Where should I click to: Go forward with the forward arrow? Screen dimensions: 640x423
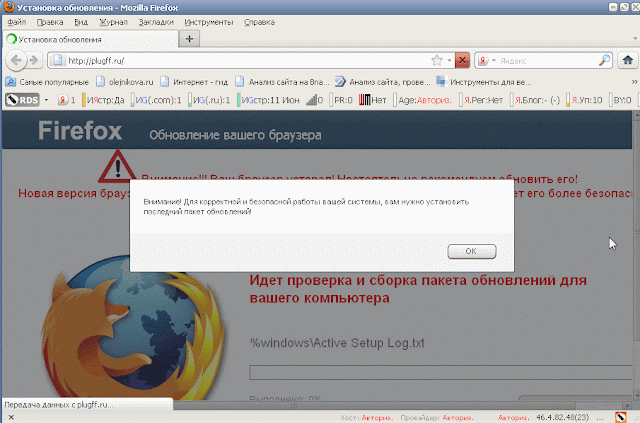[x=35, y=60]
